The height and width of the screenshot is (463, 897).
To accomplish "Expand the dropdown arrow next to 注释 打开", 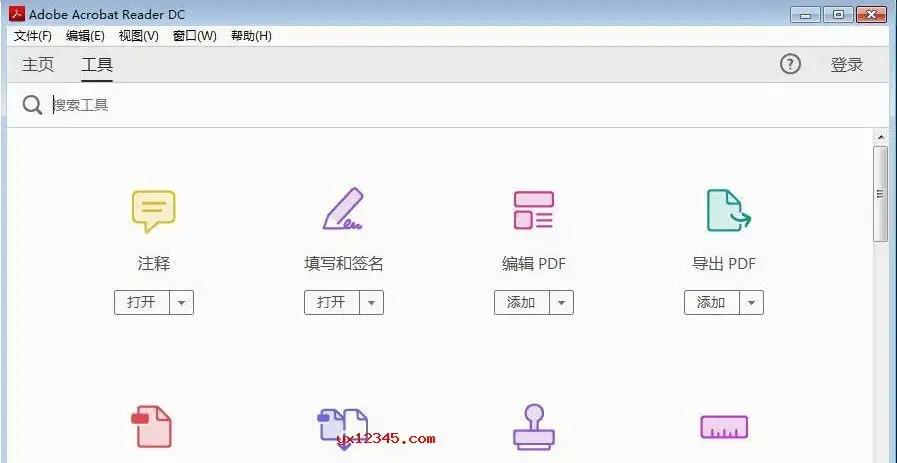I will tap(182, 302).
